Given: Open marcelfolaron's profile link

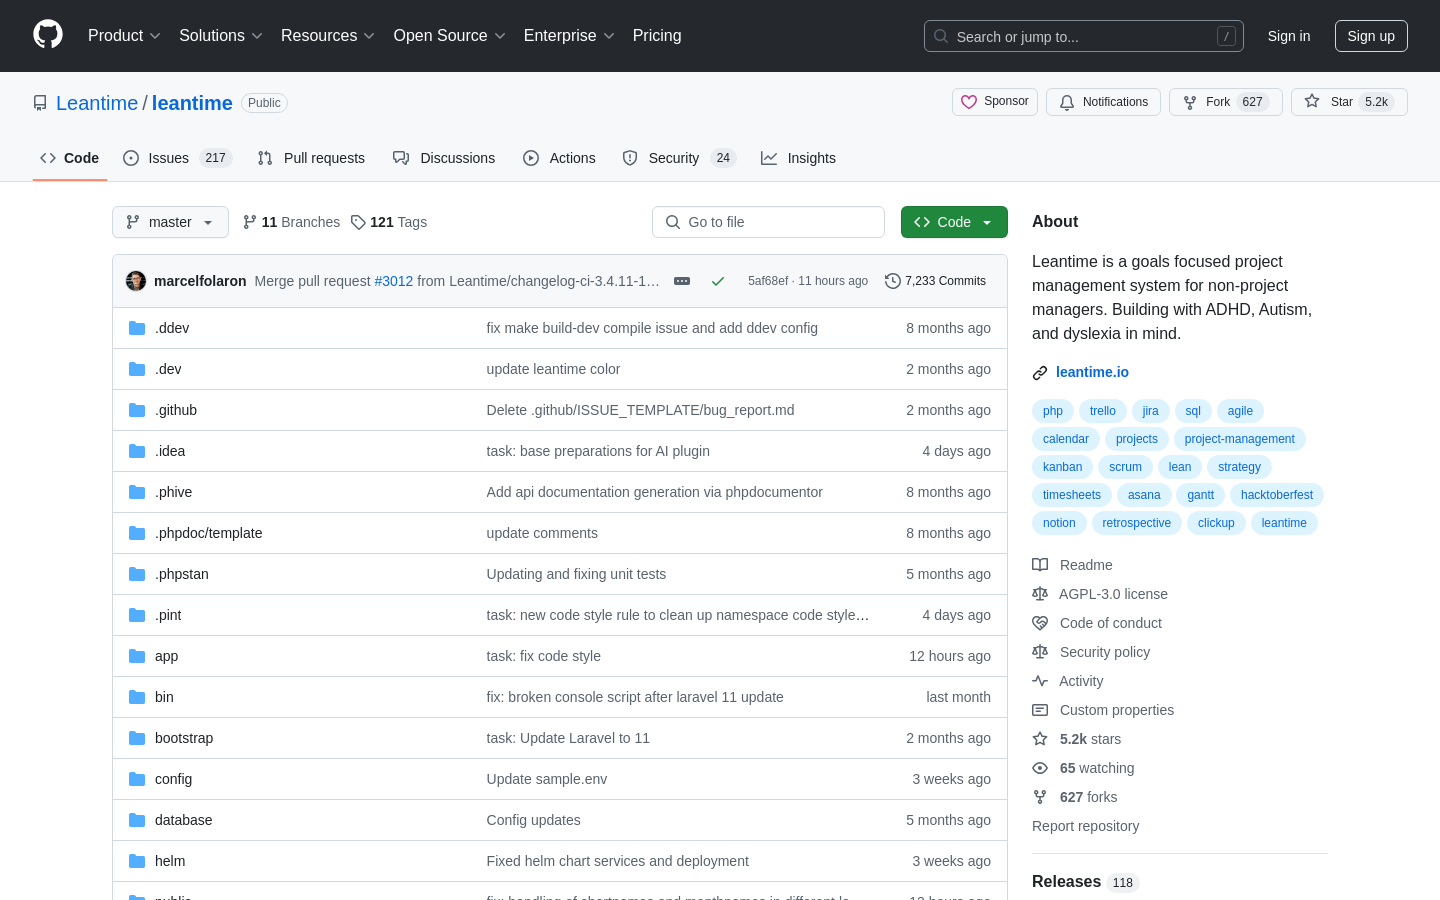Looking at the screenshot, I should [x=200, y=281].
